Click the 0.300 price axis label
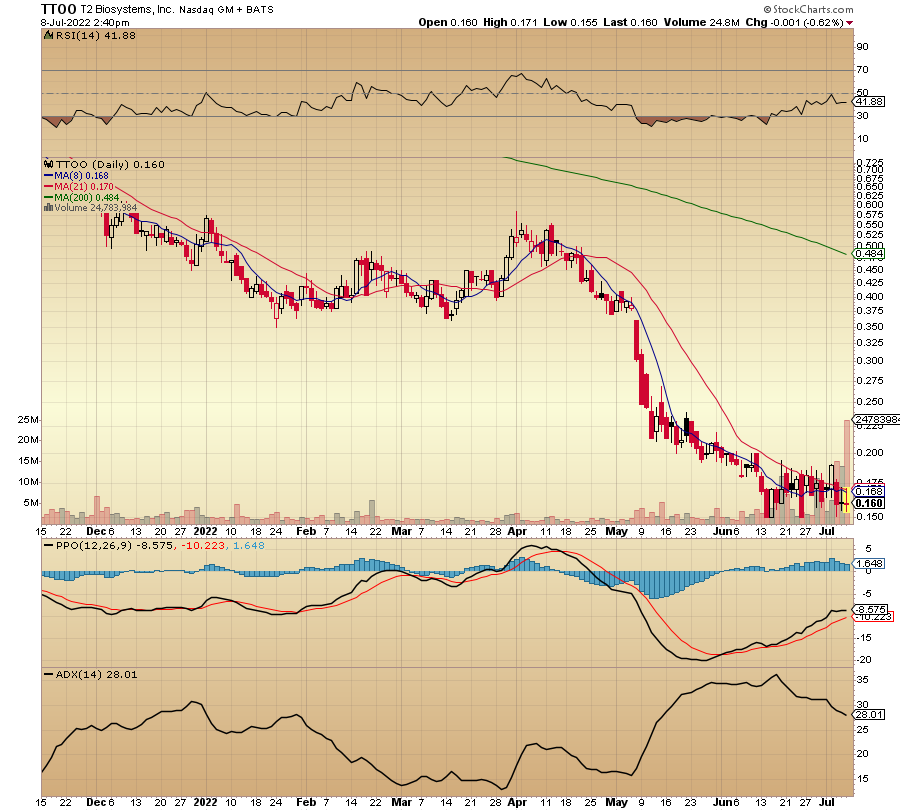 point(870,361)
